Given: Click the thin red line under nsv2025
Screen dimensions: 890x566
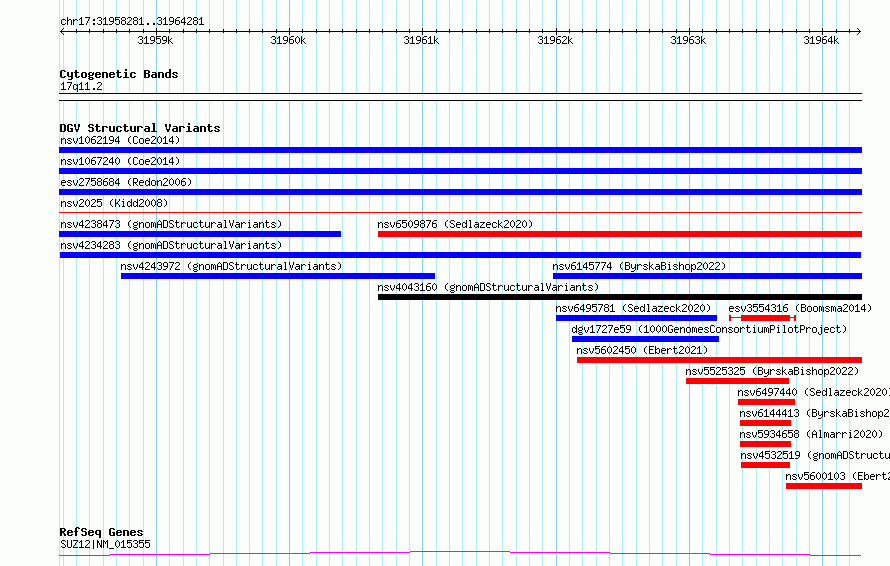Looking at the screenshot, I should pyautogui.click(x=460, y=213).
